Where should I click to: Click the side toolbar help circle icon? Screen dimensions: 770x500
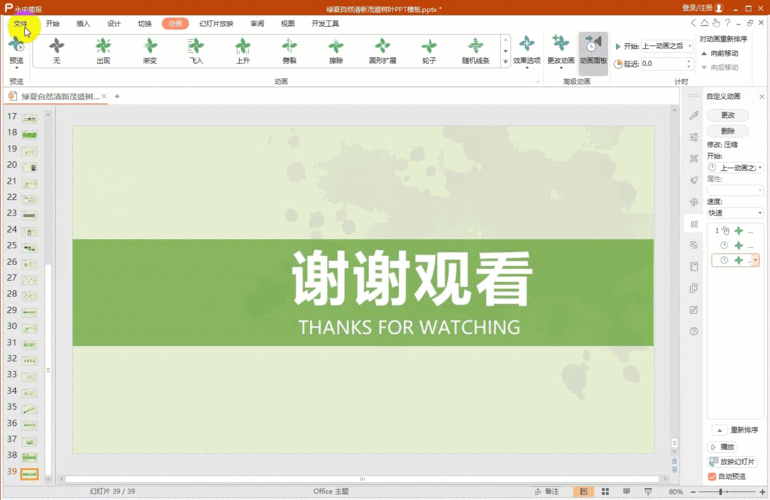tap(694, 332)
